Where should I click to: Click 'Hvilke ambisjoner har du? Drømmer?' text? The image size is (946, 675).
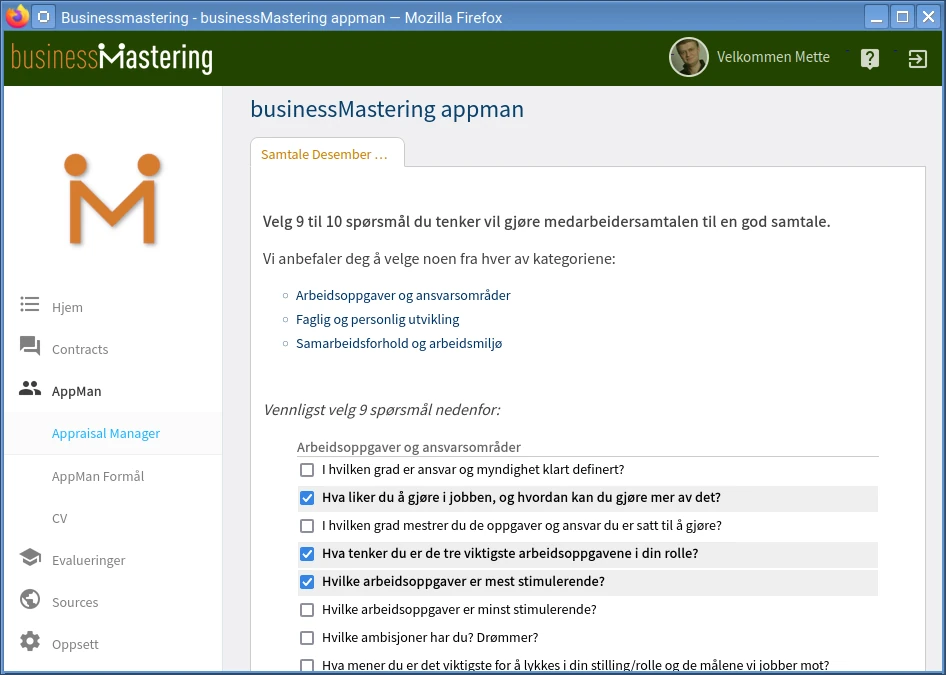click(x=430, y=638)
